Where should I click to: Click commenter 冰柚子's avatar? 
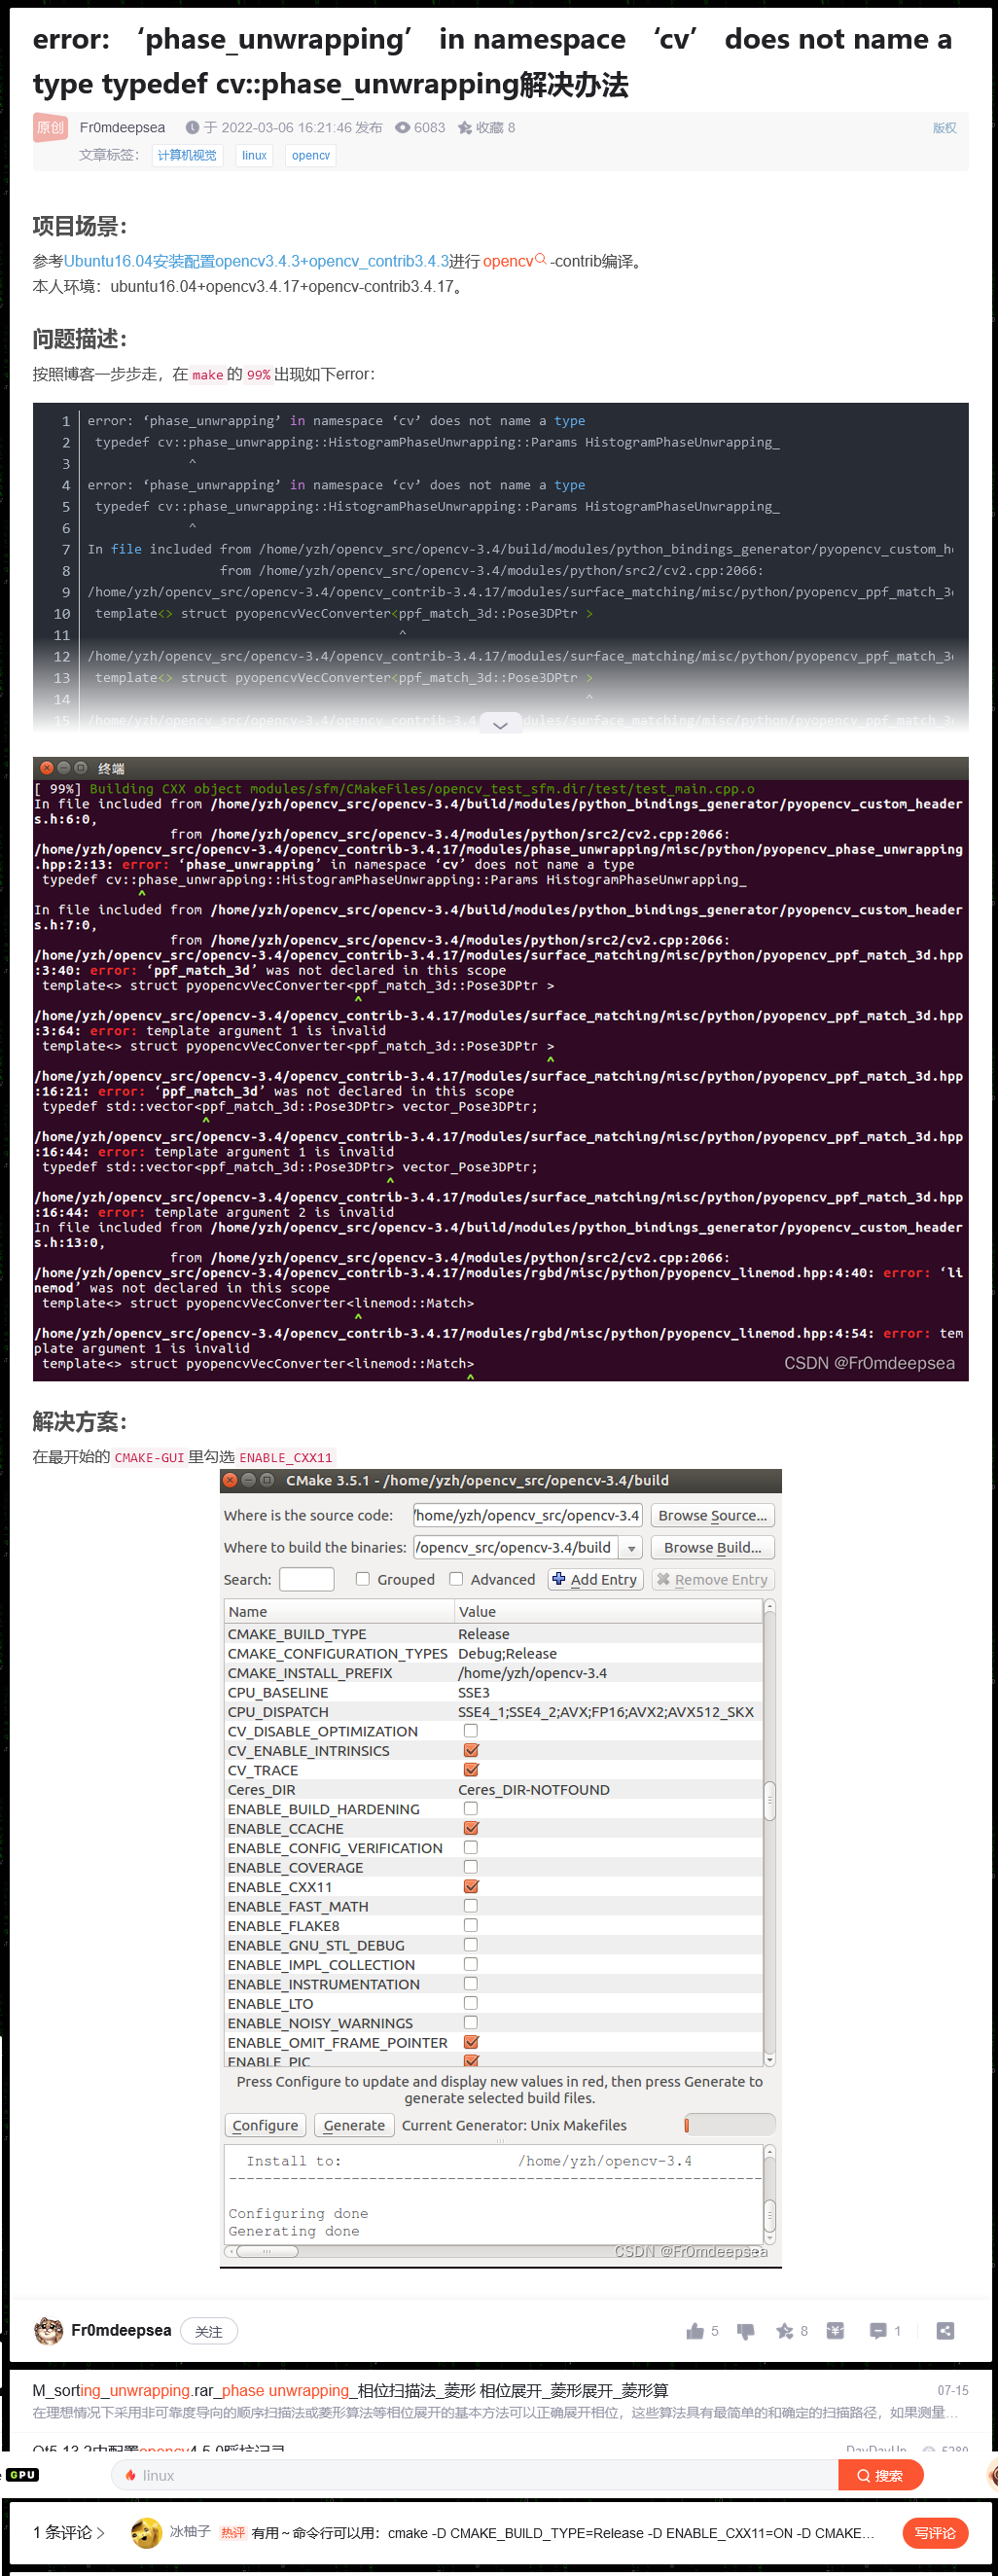(146, 2533)
